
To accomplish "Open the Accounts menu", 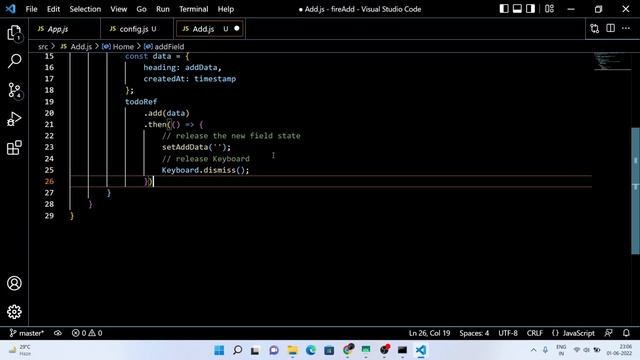I will click(14, 283).
